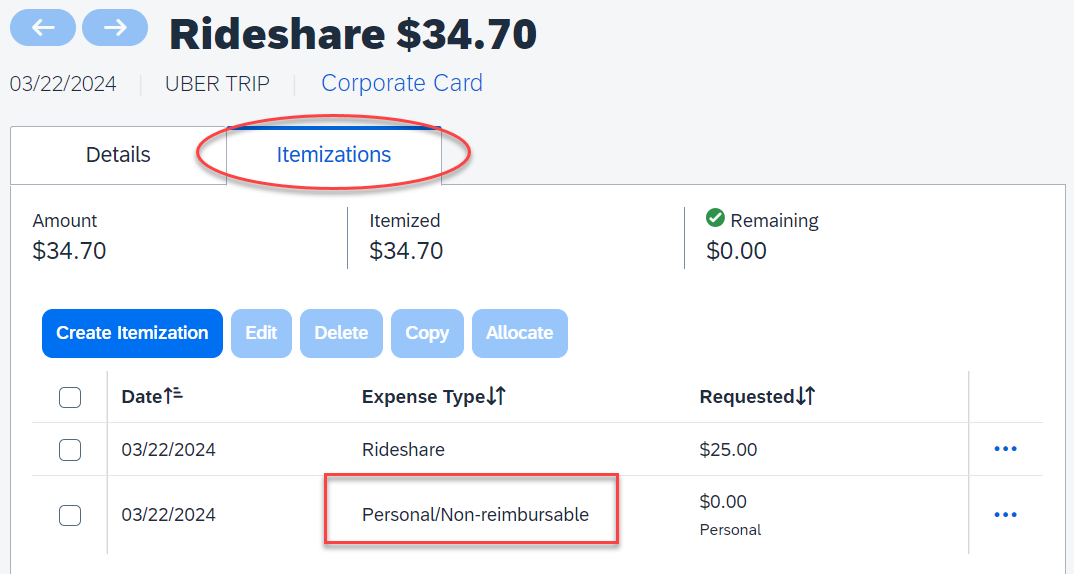Click the Create Itemization button
Viewport: 1074px width, 574px height.
[x=132, y=333]
